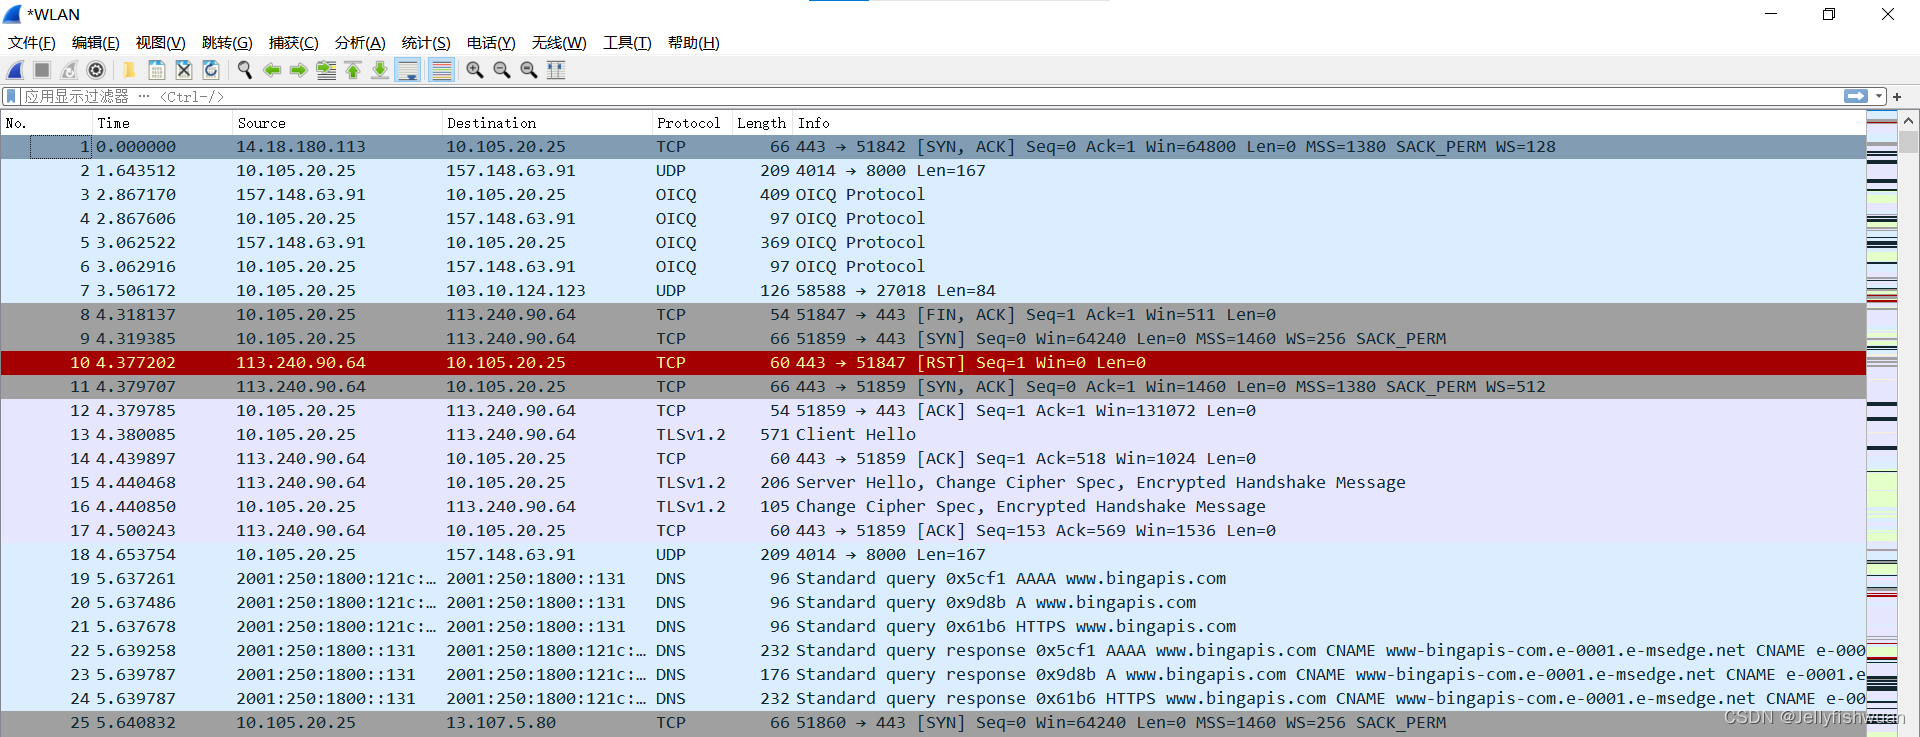Image resolution: width=1920 pixels, height=737 pixels.
Task: Open the 捕获(C) menu
Action: [293, 42]
